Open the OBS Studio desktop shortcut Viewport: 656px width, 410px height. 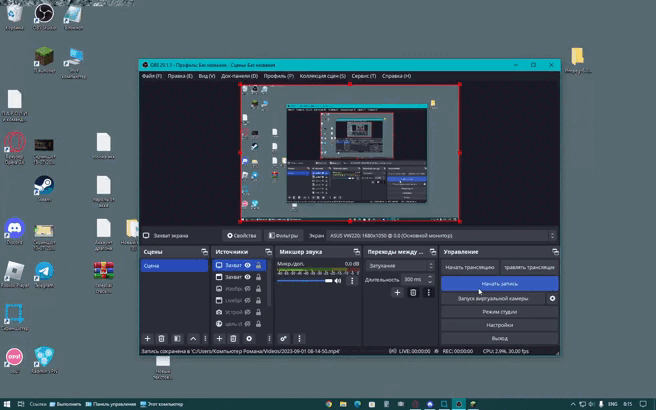44,17
